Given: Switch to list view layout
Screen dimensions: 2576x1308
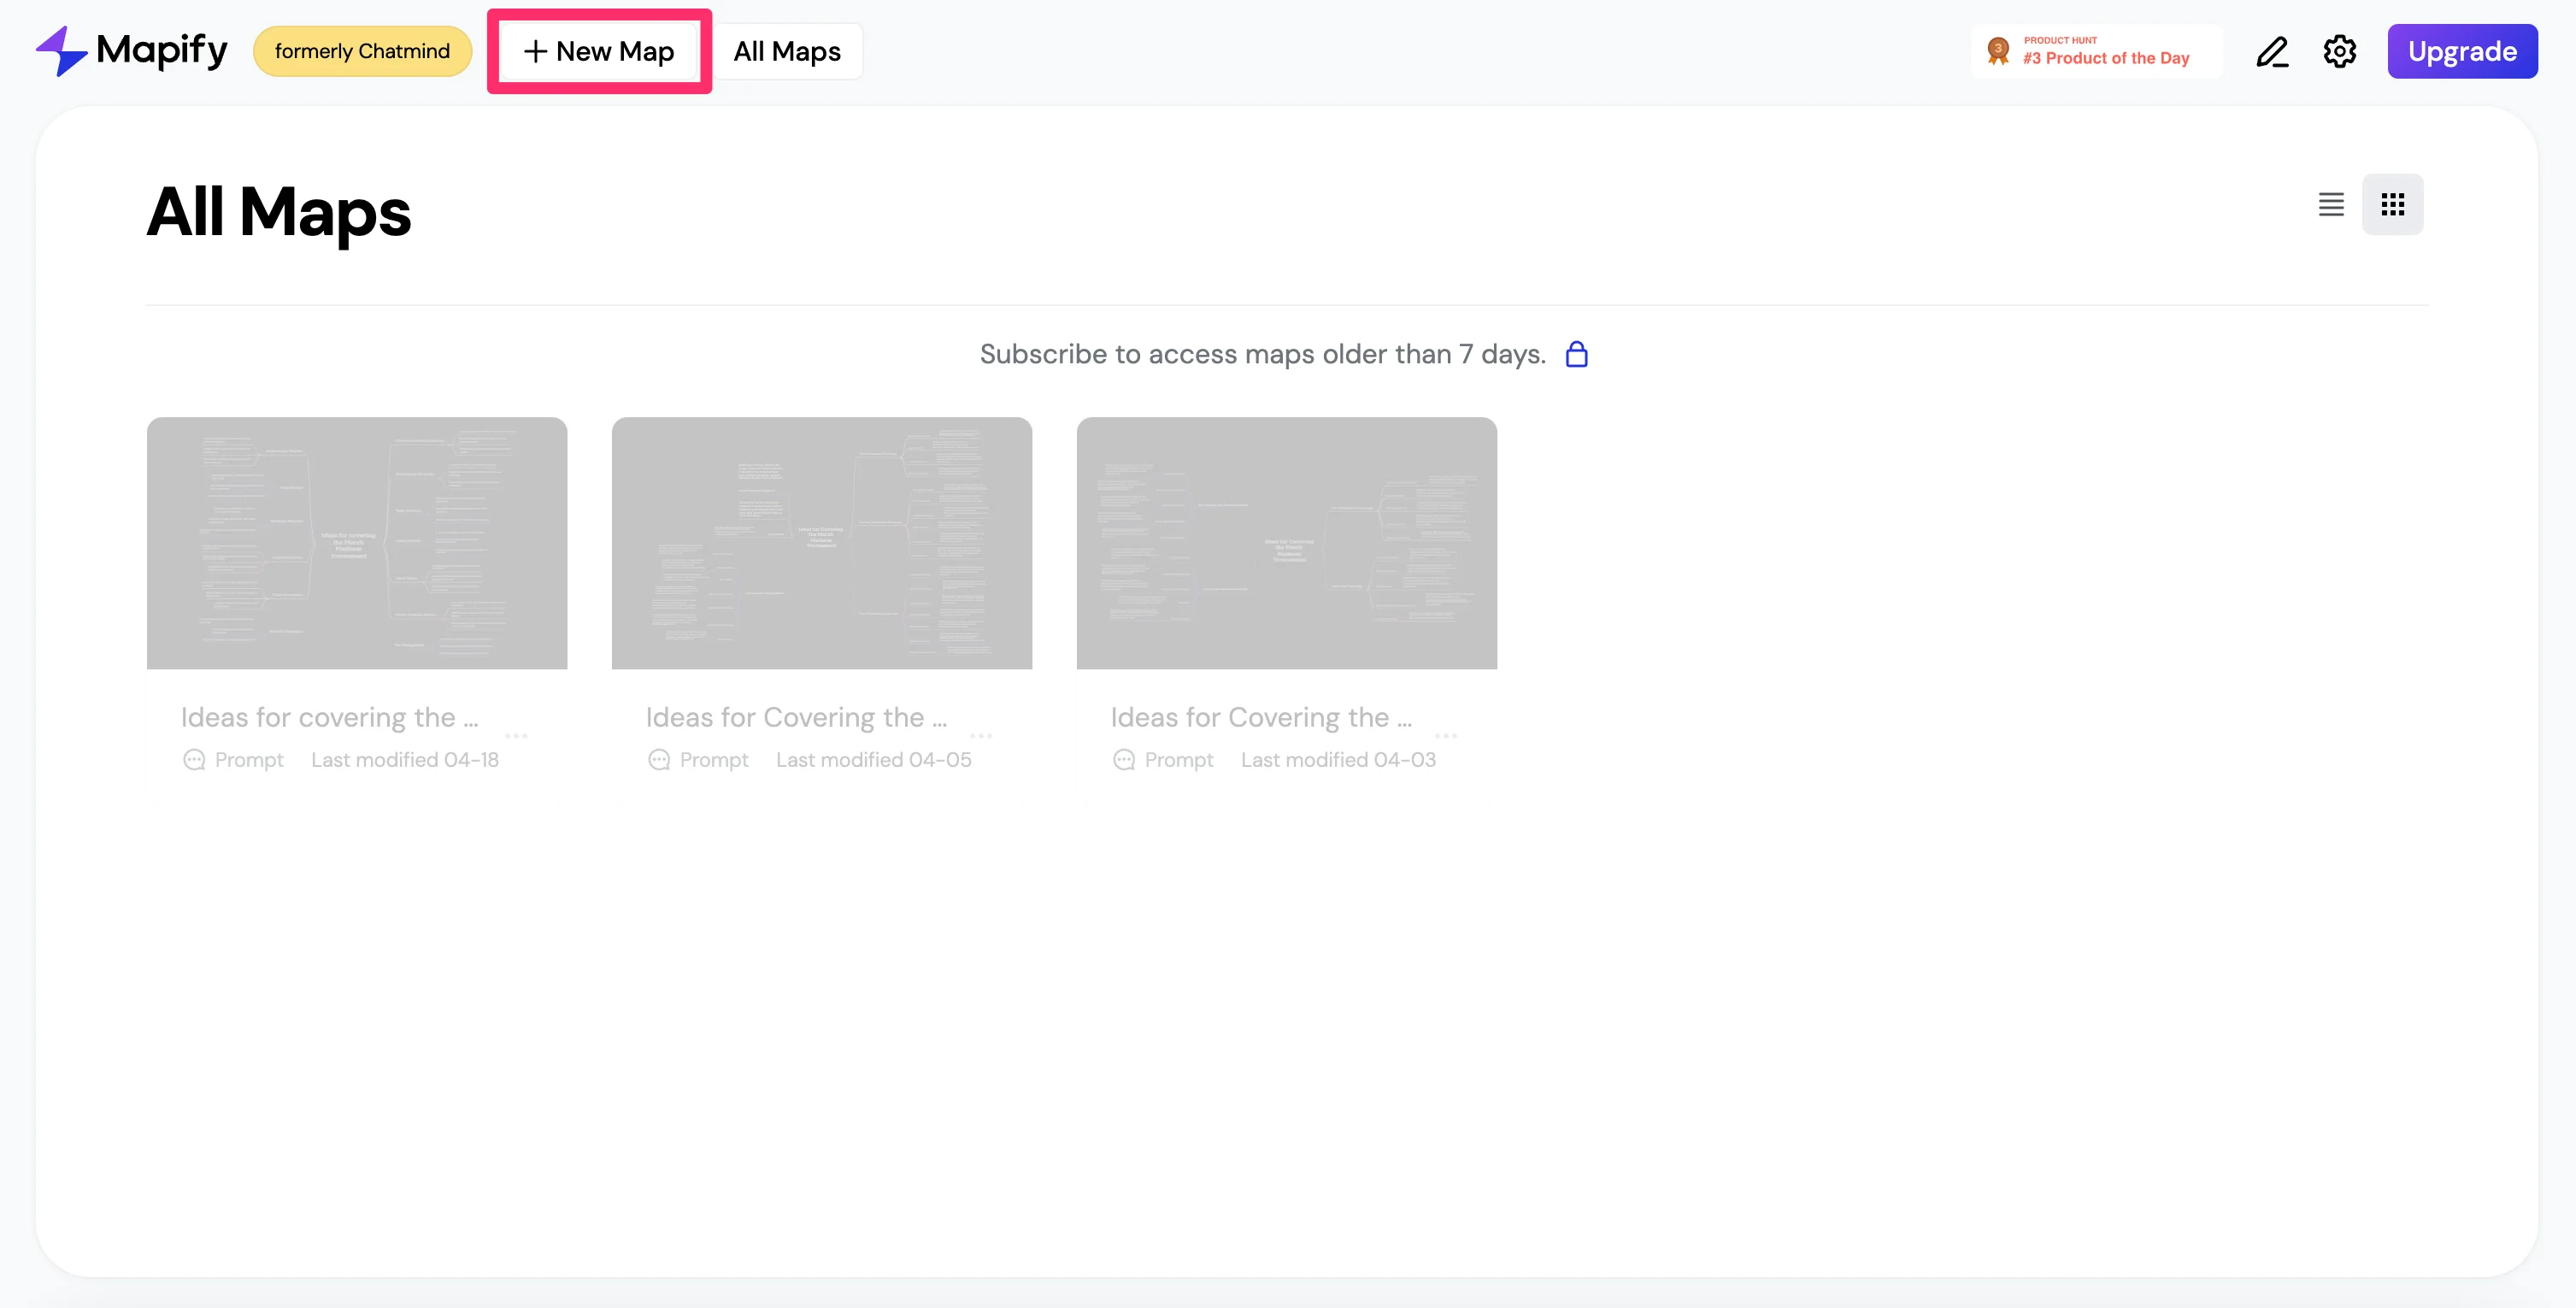Looking at the screenshot, I should click(2331, 205).
